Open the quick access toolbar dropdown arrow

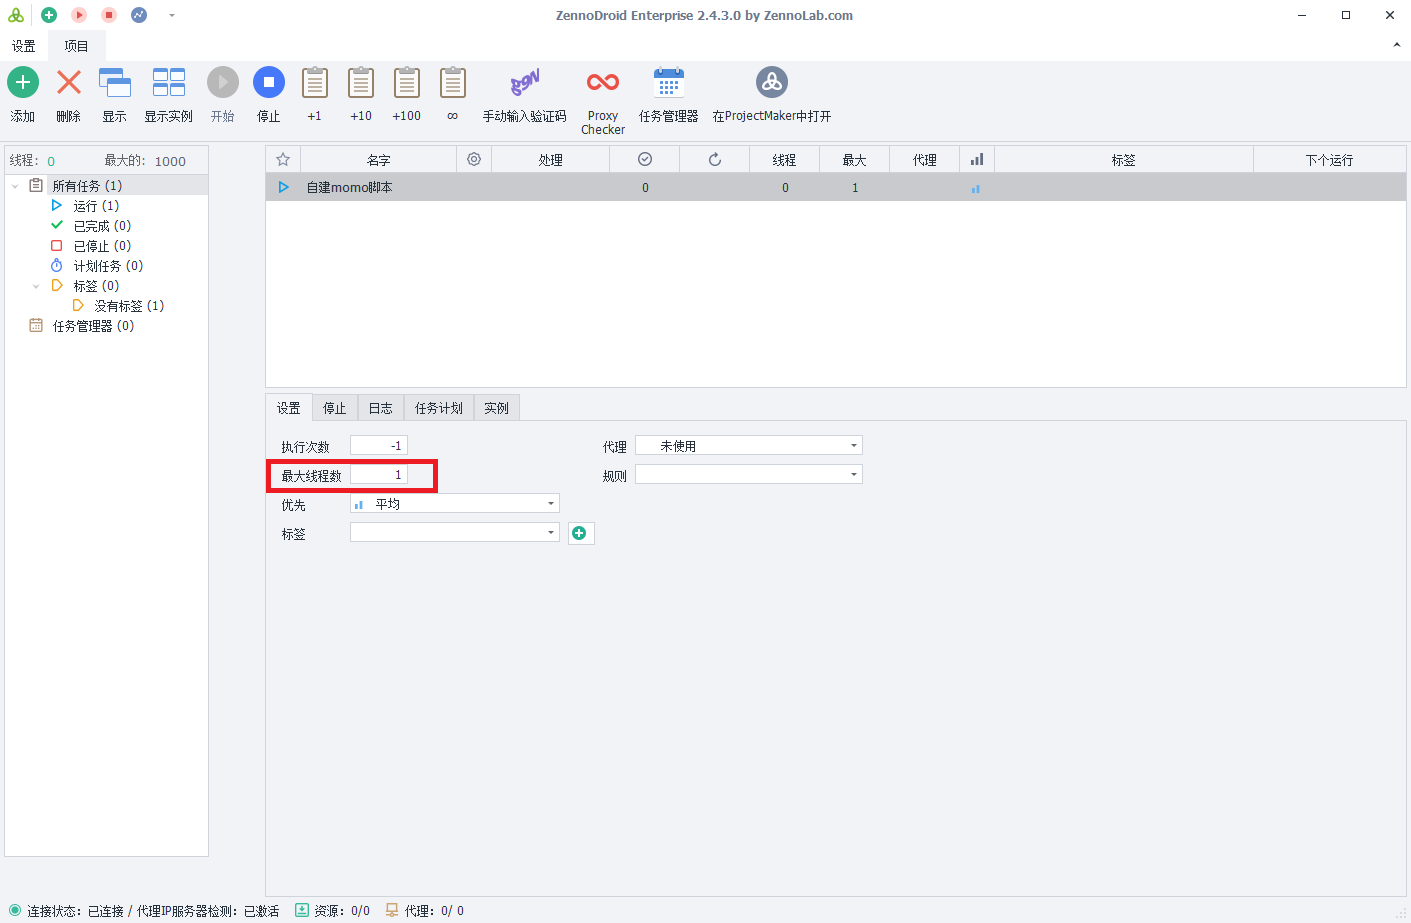(172, 15)
